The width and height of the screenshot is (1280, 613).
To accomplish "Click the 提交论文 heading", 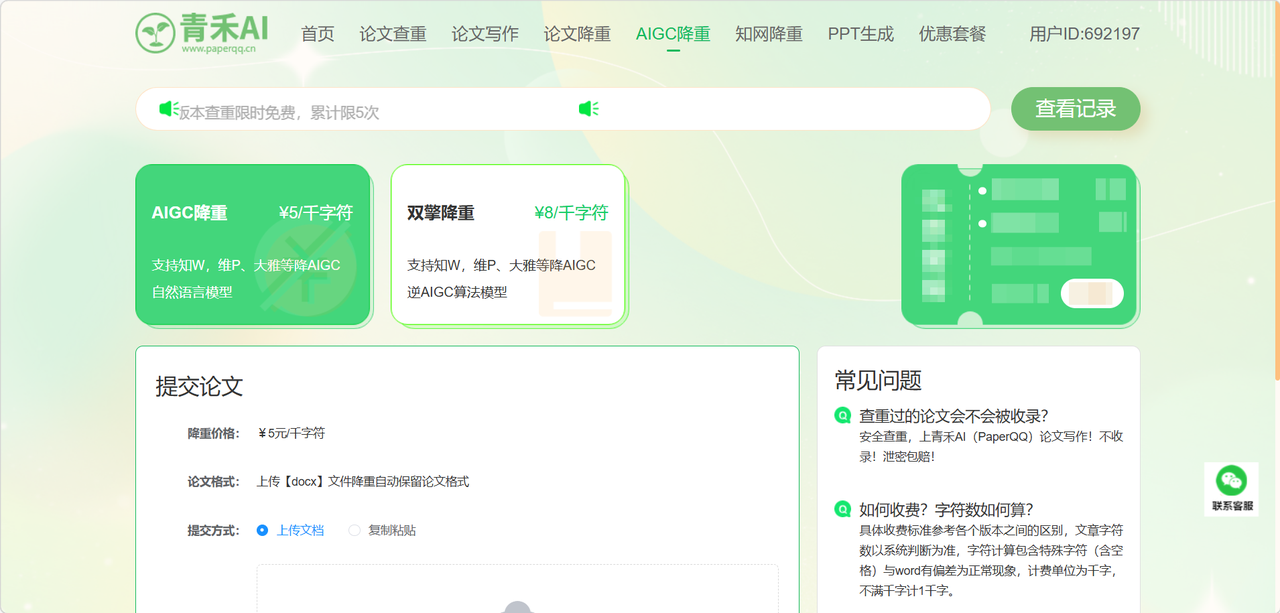I will click(199, 387).
